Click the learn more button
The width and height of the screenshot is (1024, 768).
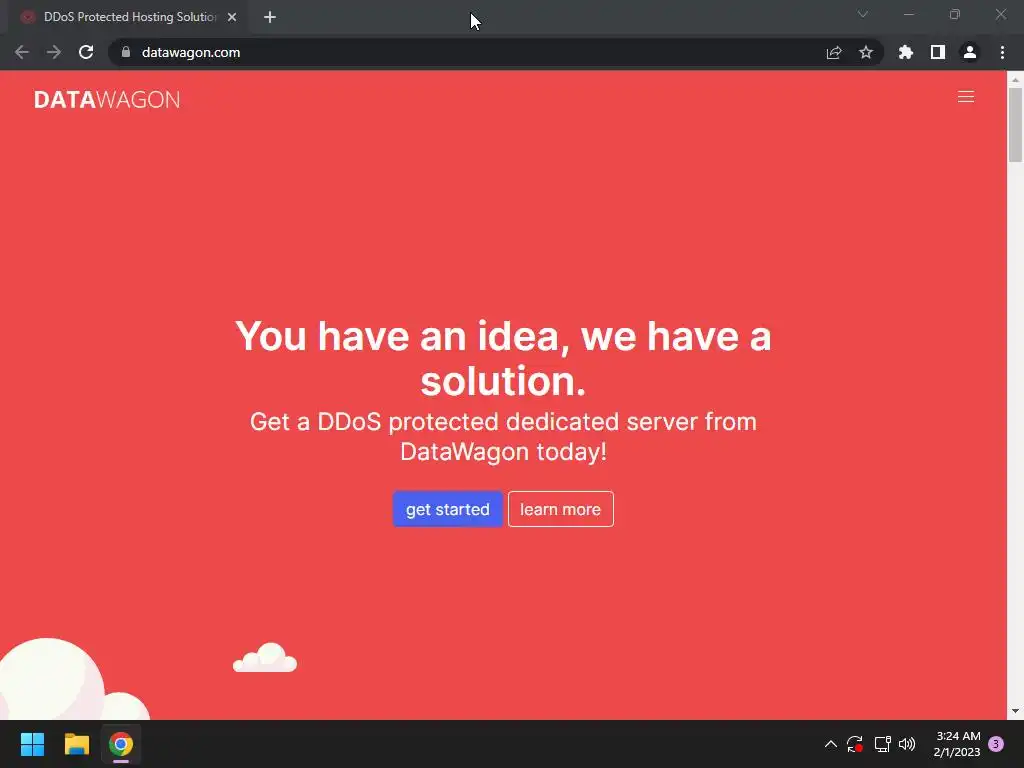click(560, 509)
